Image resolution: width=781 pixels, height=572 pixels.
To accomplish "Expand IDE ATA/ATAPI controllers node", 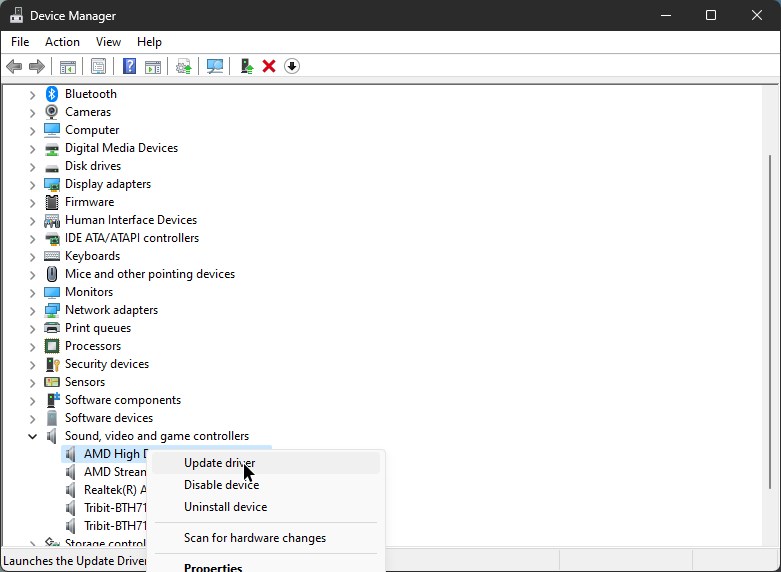I will pyautogui.click(x=32, y=238).
